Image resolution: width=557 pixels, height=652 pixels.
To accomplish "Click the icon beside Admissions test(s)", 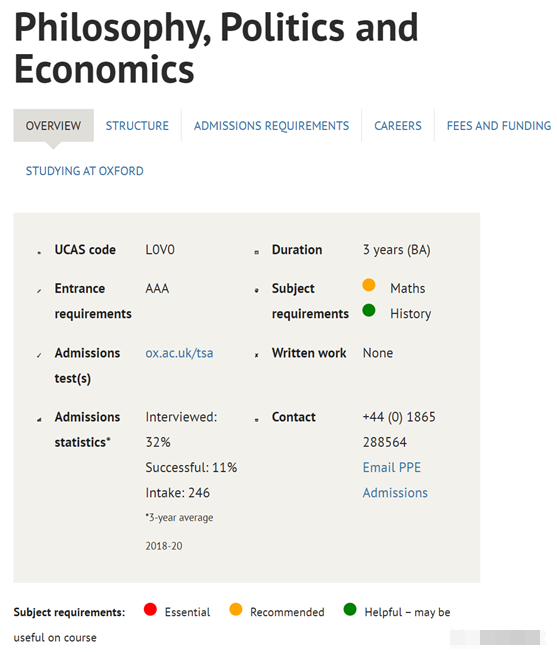I will click(39, 355).
